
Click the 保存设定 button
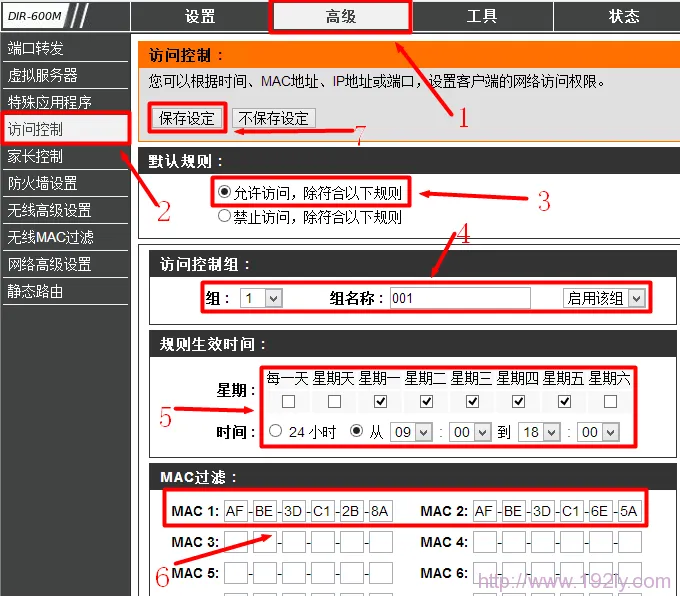187,118
